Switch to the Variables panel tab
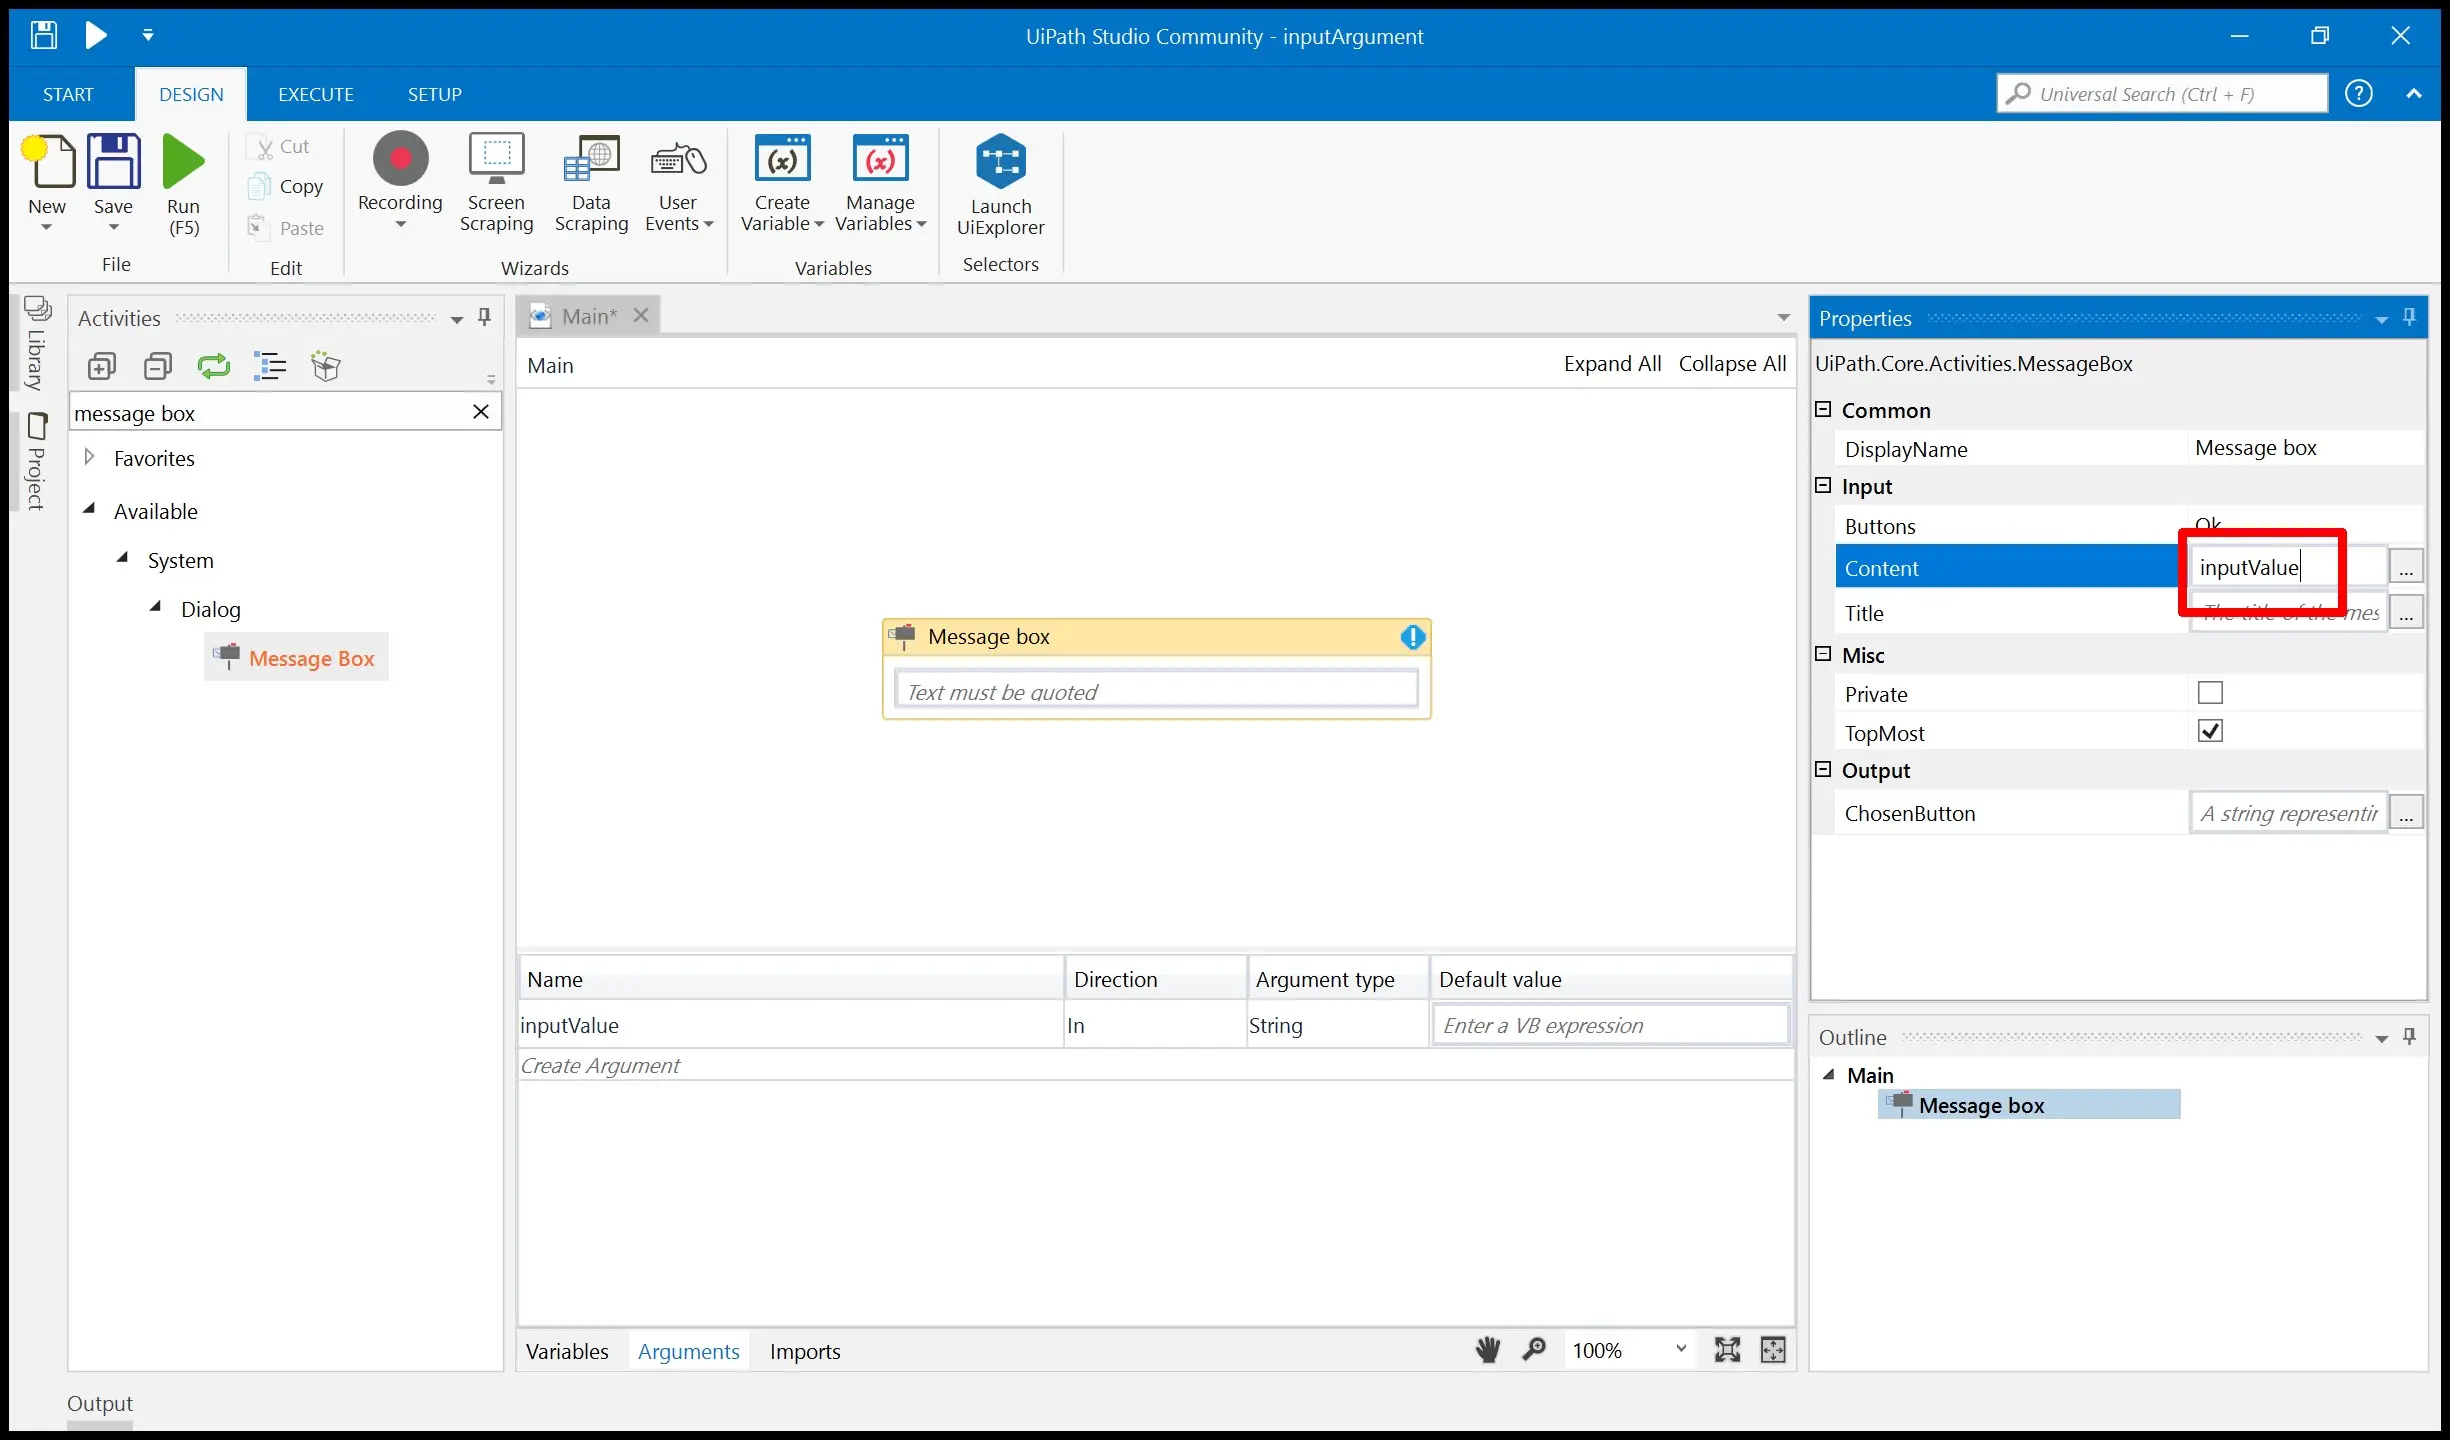The width and height of the screenshot is (2450, 1440). click(567, 1351)
